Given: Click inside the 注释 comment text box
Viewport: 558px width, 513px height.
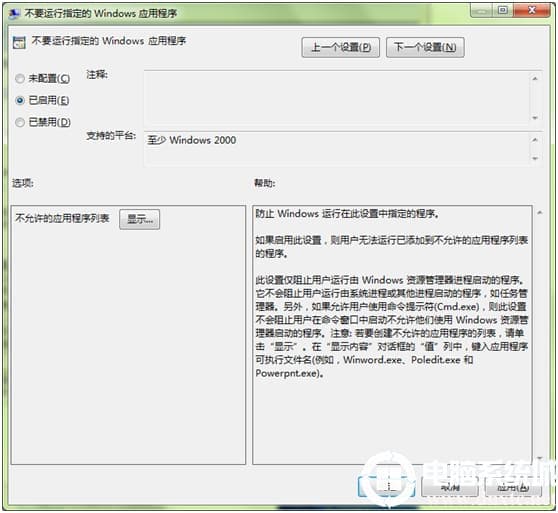Looking at the screenshot, I should click(x=336, y=97).
